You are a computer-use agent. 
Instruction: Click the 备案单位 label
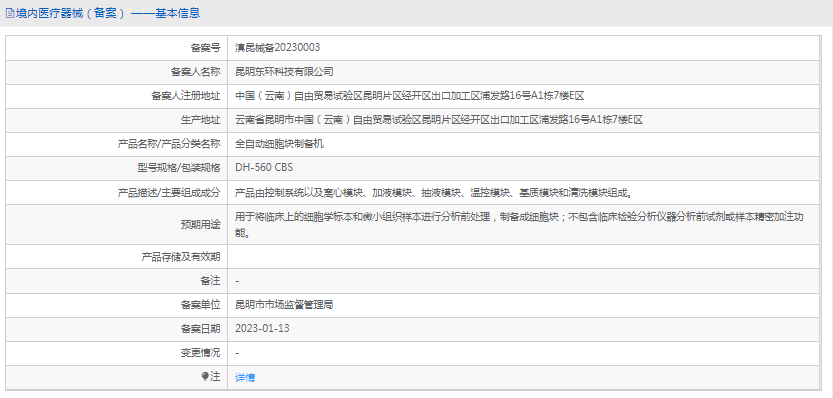pyautogui.click(x=200, y=305)
